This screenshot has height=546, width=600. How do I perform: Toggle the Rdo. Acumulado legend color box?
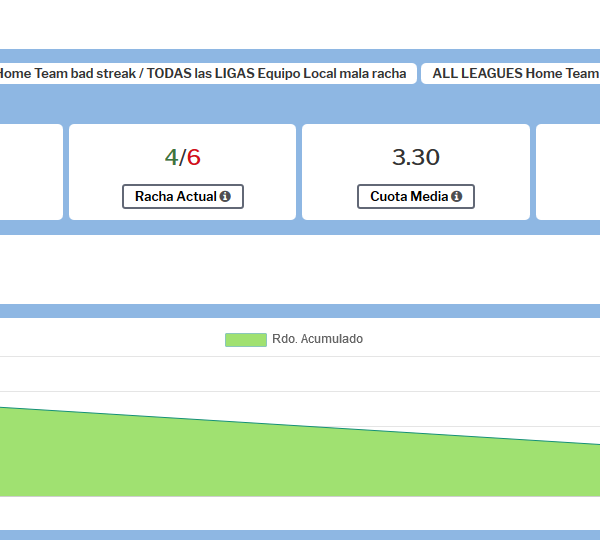pos(246,340)
